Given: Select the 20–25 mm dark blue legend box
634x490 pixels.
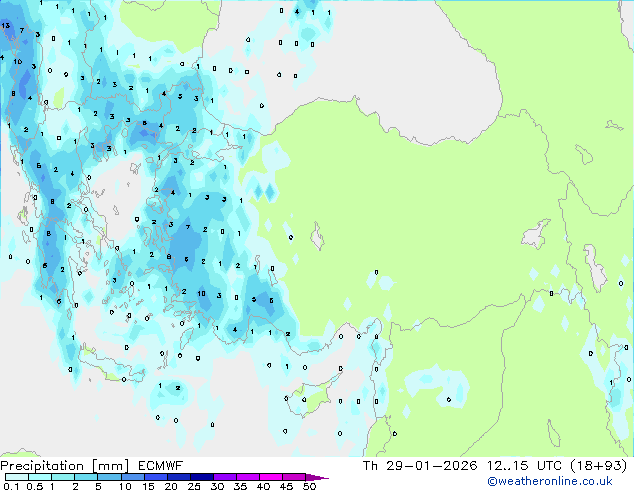Looking at the screenshot, I should (178, 477).
